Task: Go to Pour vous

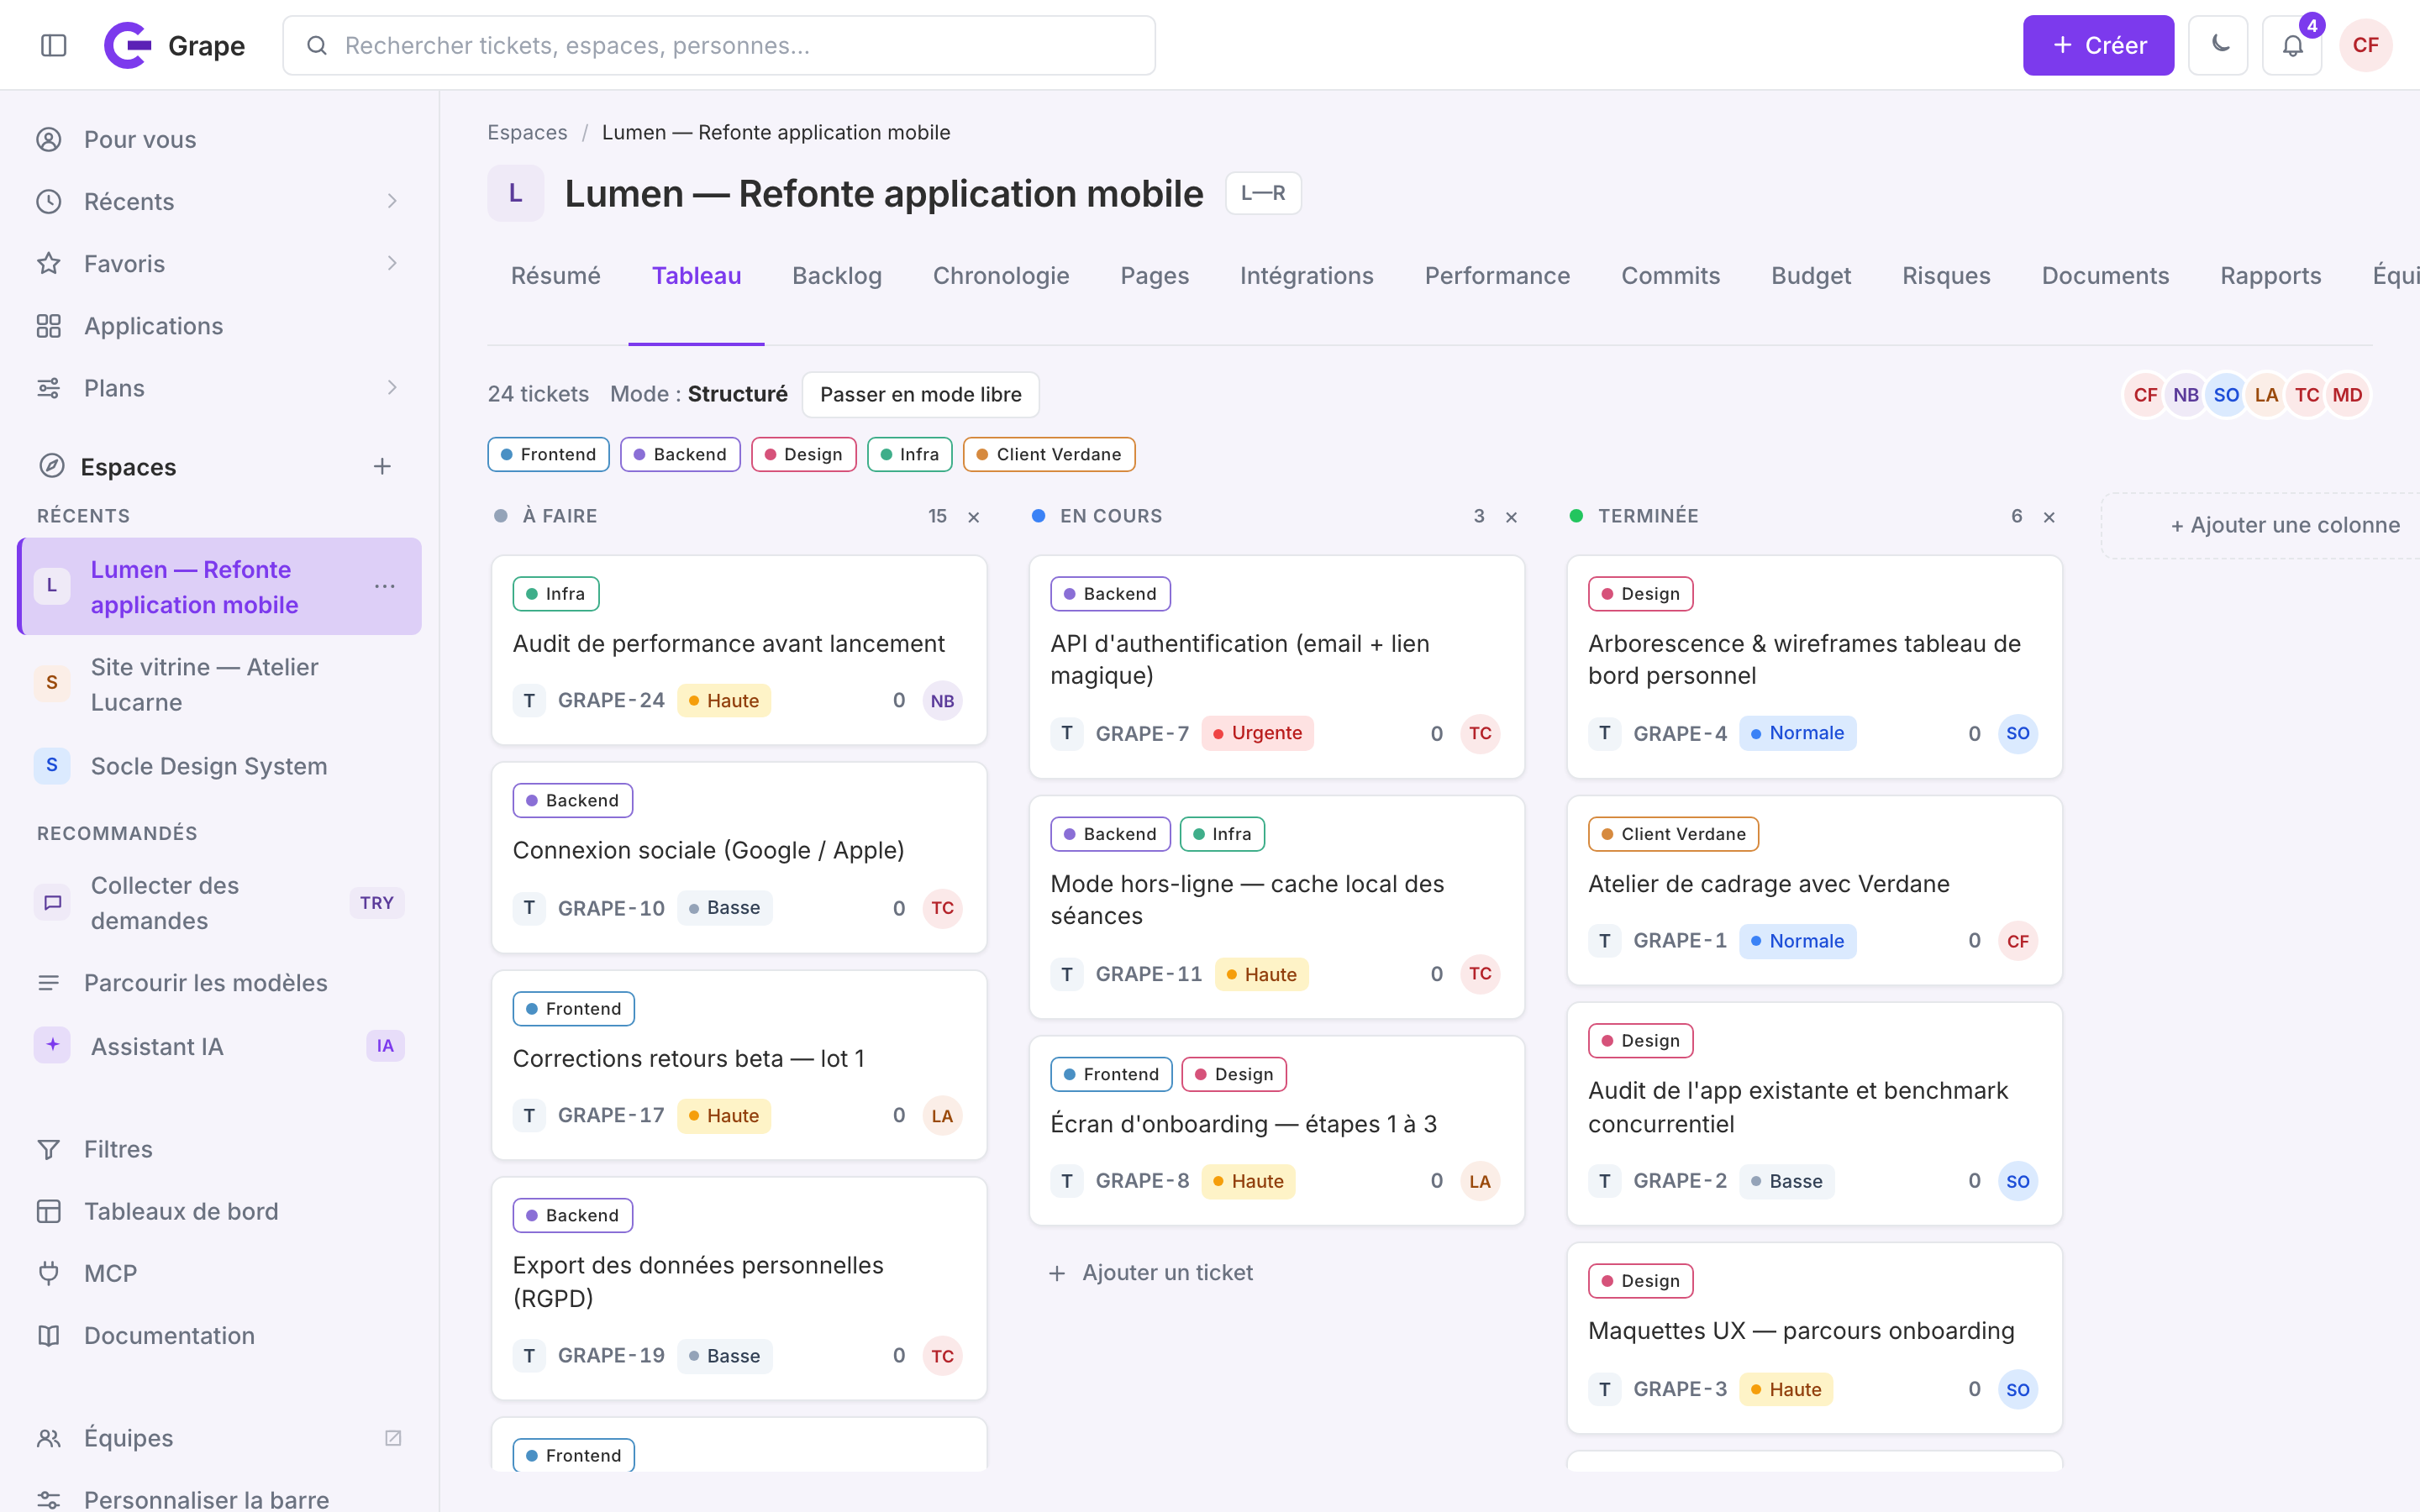Action: click(219, 139)
